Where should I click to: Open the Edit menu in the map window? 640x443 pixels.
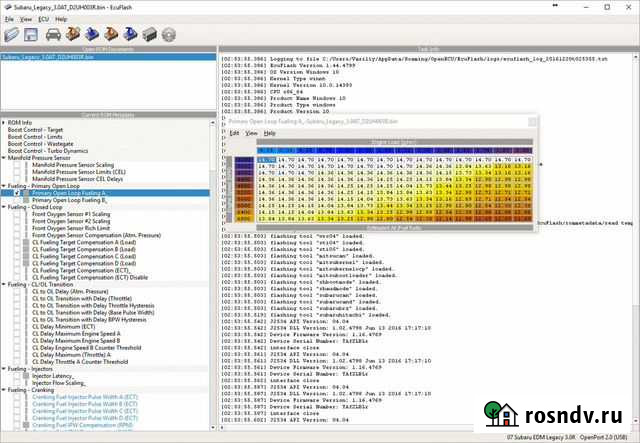click(234, 132)
